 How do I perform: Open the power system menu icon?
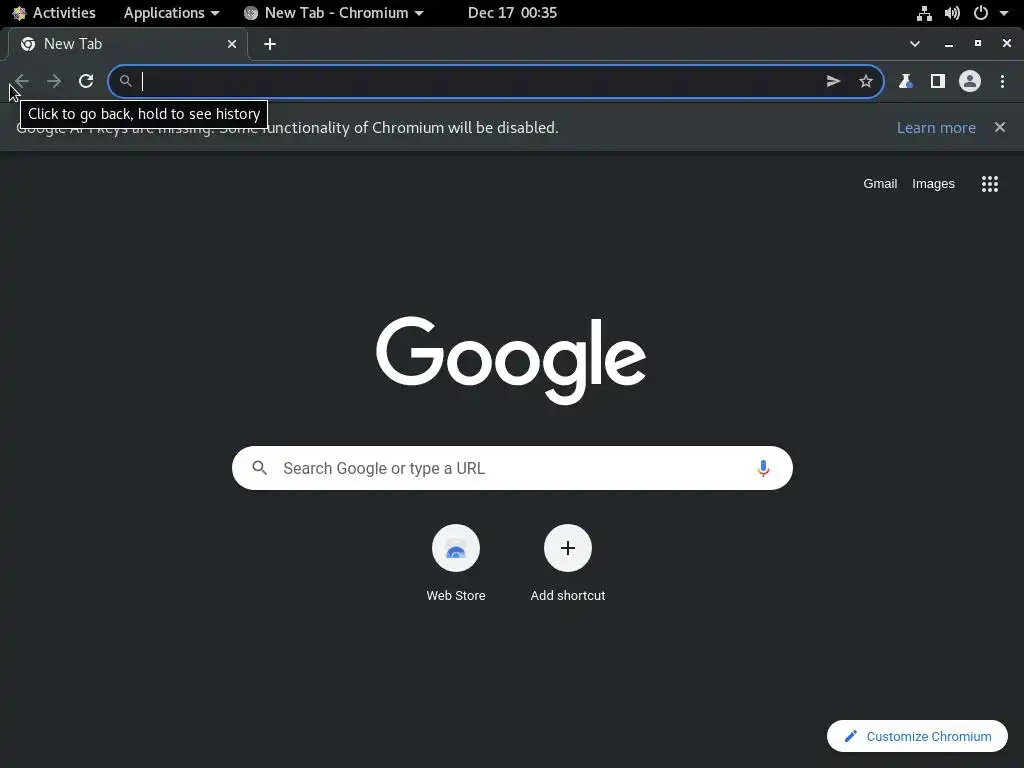(x=980, y=12)
